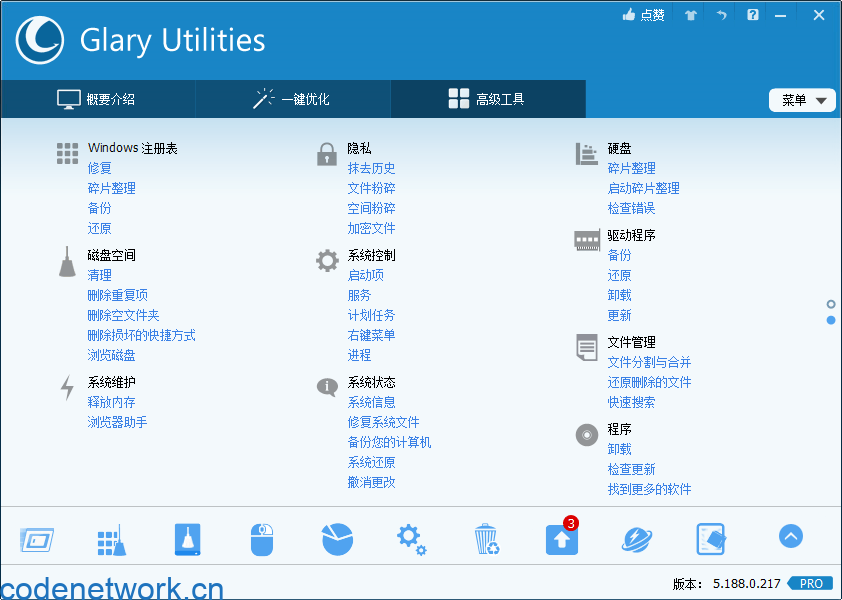Open the 启动项 link
This screenshot has width=842, height=600.
(366, 275)
